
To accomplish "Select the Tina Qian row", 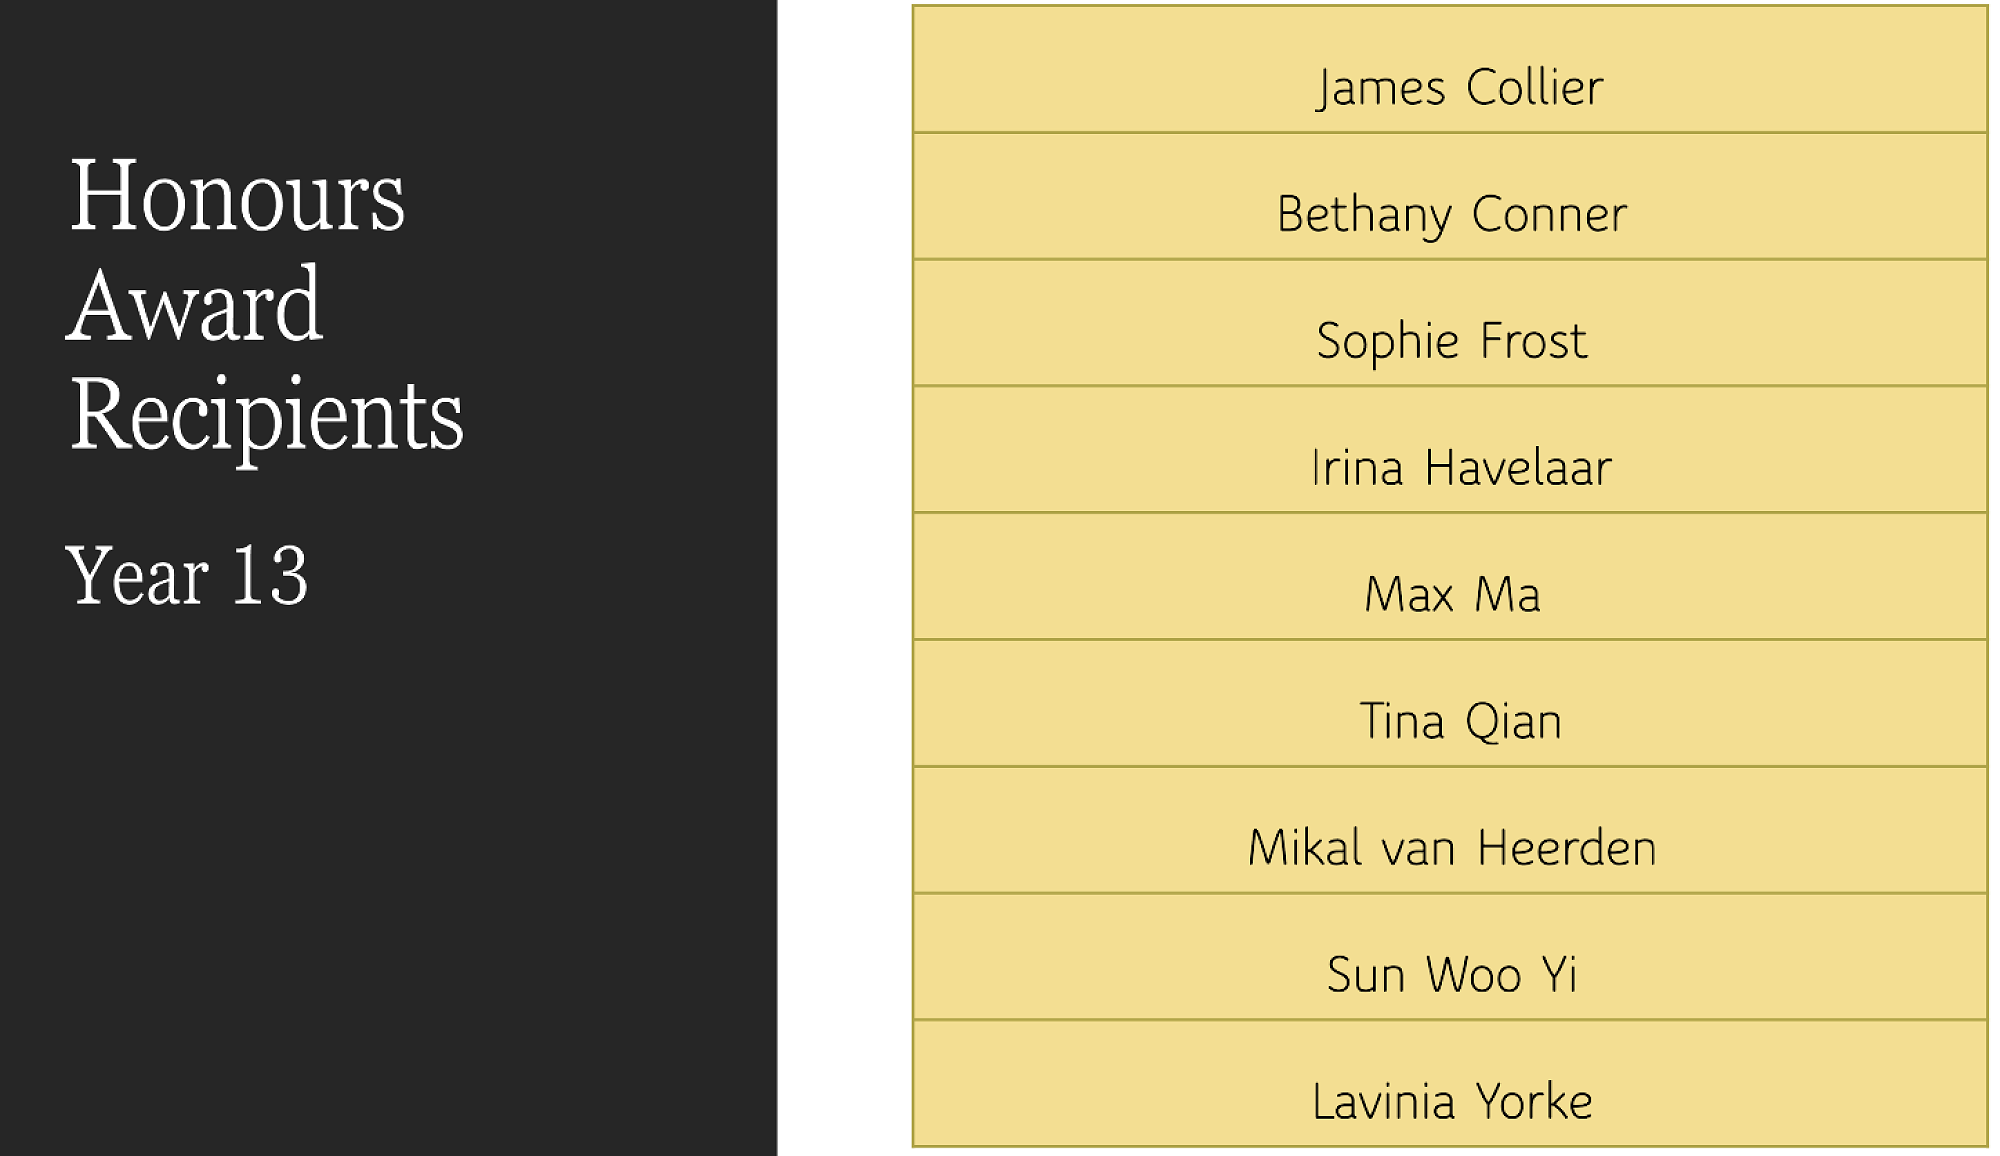I will 1460,721.
